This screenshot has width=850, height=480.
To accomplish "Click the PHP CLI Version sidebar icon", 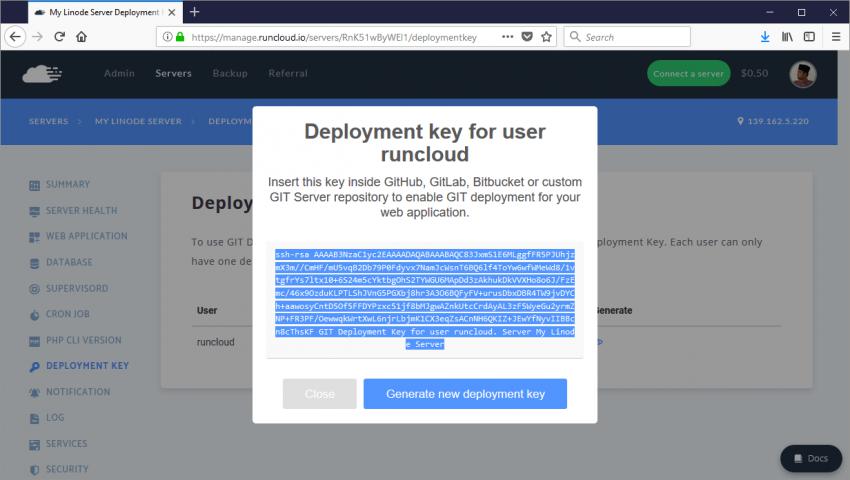I will [x=34, y=341].
